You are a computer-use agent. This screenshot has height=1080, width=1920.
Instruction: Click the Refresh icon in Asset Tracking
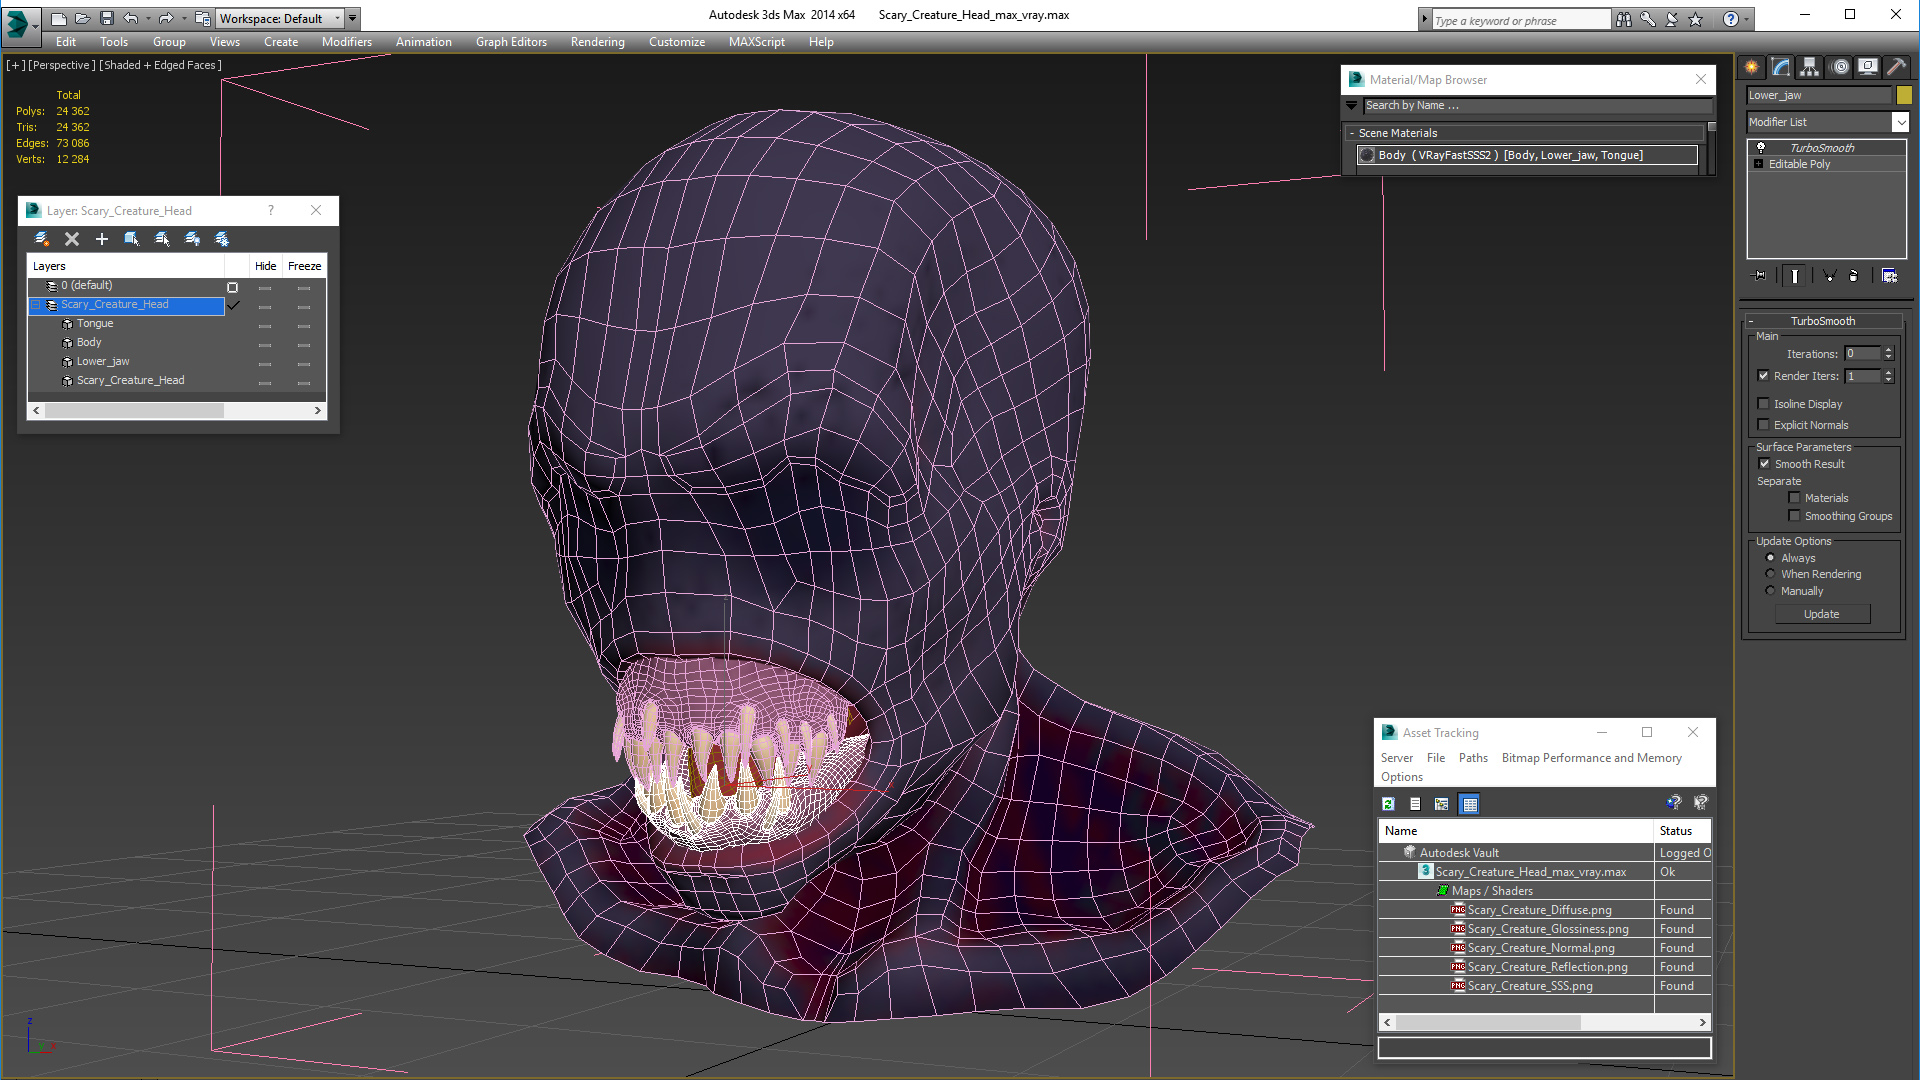click(1388, 804)
